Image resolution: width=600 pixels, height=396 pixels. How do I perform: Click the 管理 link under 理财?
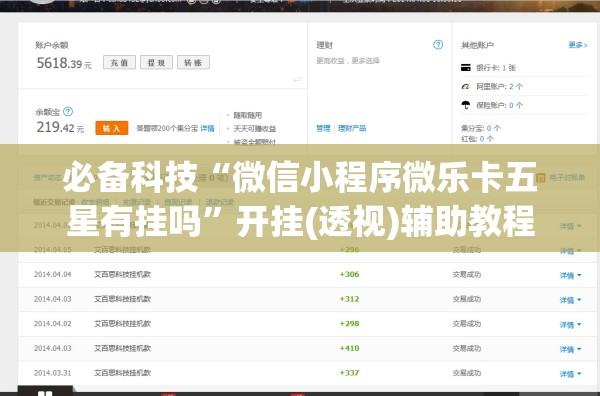coord(323,128)
